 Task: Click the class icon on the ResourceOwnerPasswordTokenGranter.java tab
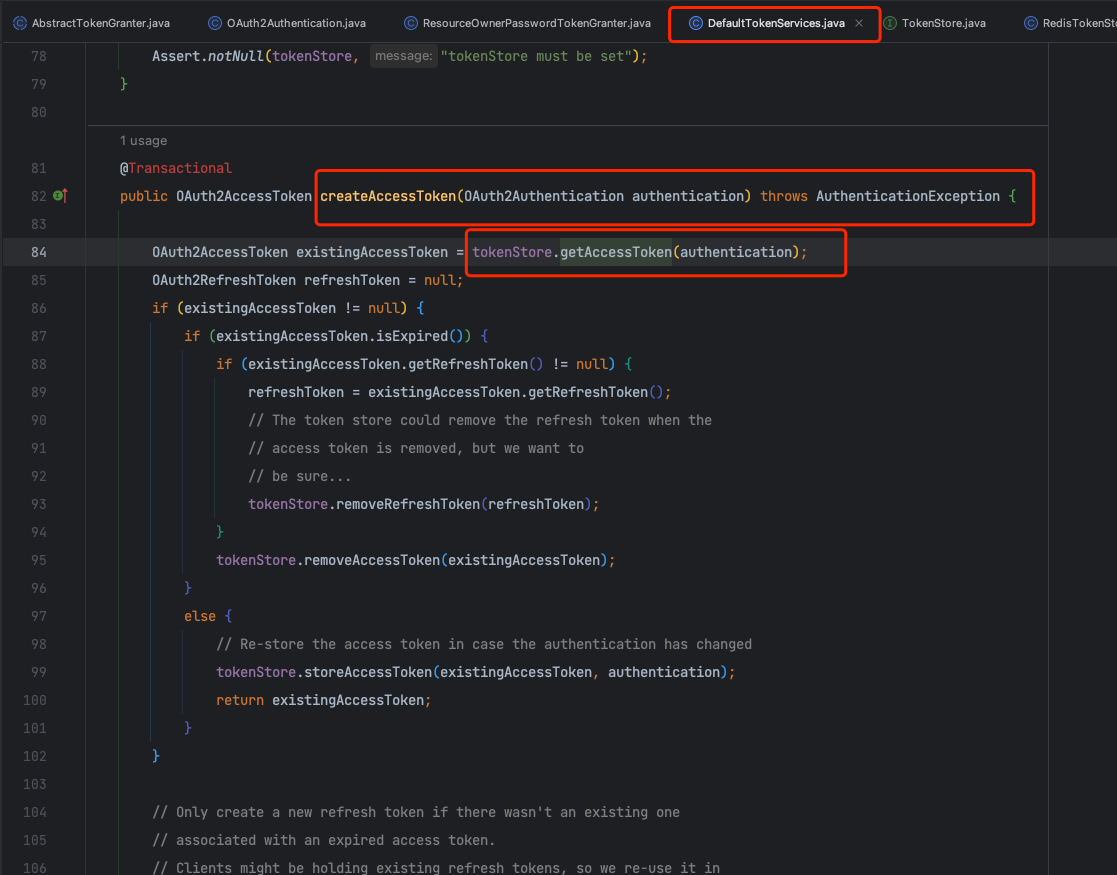(x=411, y=23)
